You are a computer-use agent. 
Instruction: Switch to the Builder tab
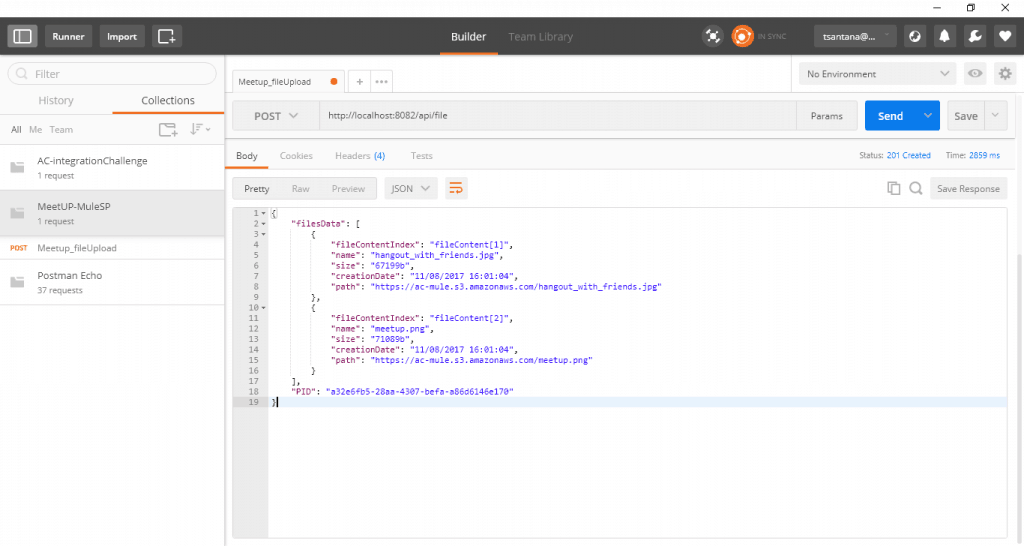click(468, 37)
